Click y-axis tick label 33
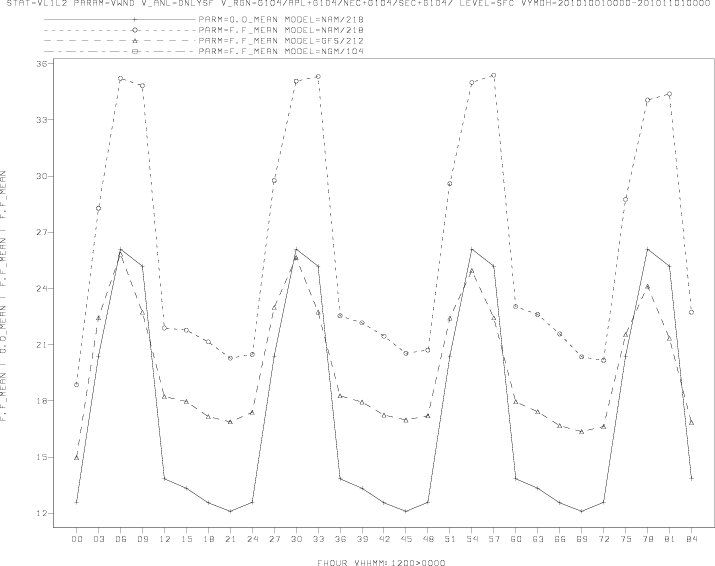The height and width of the screenshot is (566, 715). (x=41, y=120)
